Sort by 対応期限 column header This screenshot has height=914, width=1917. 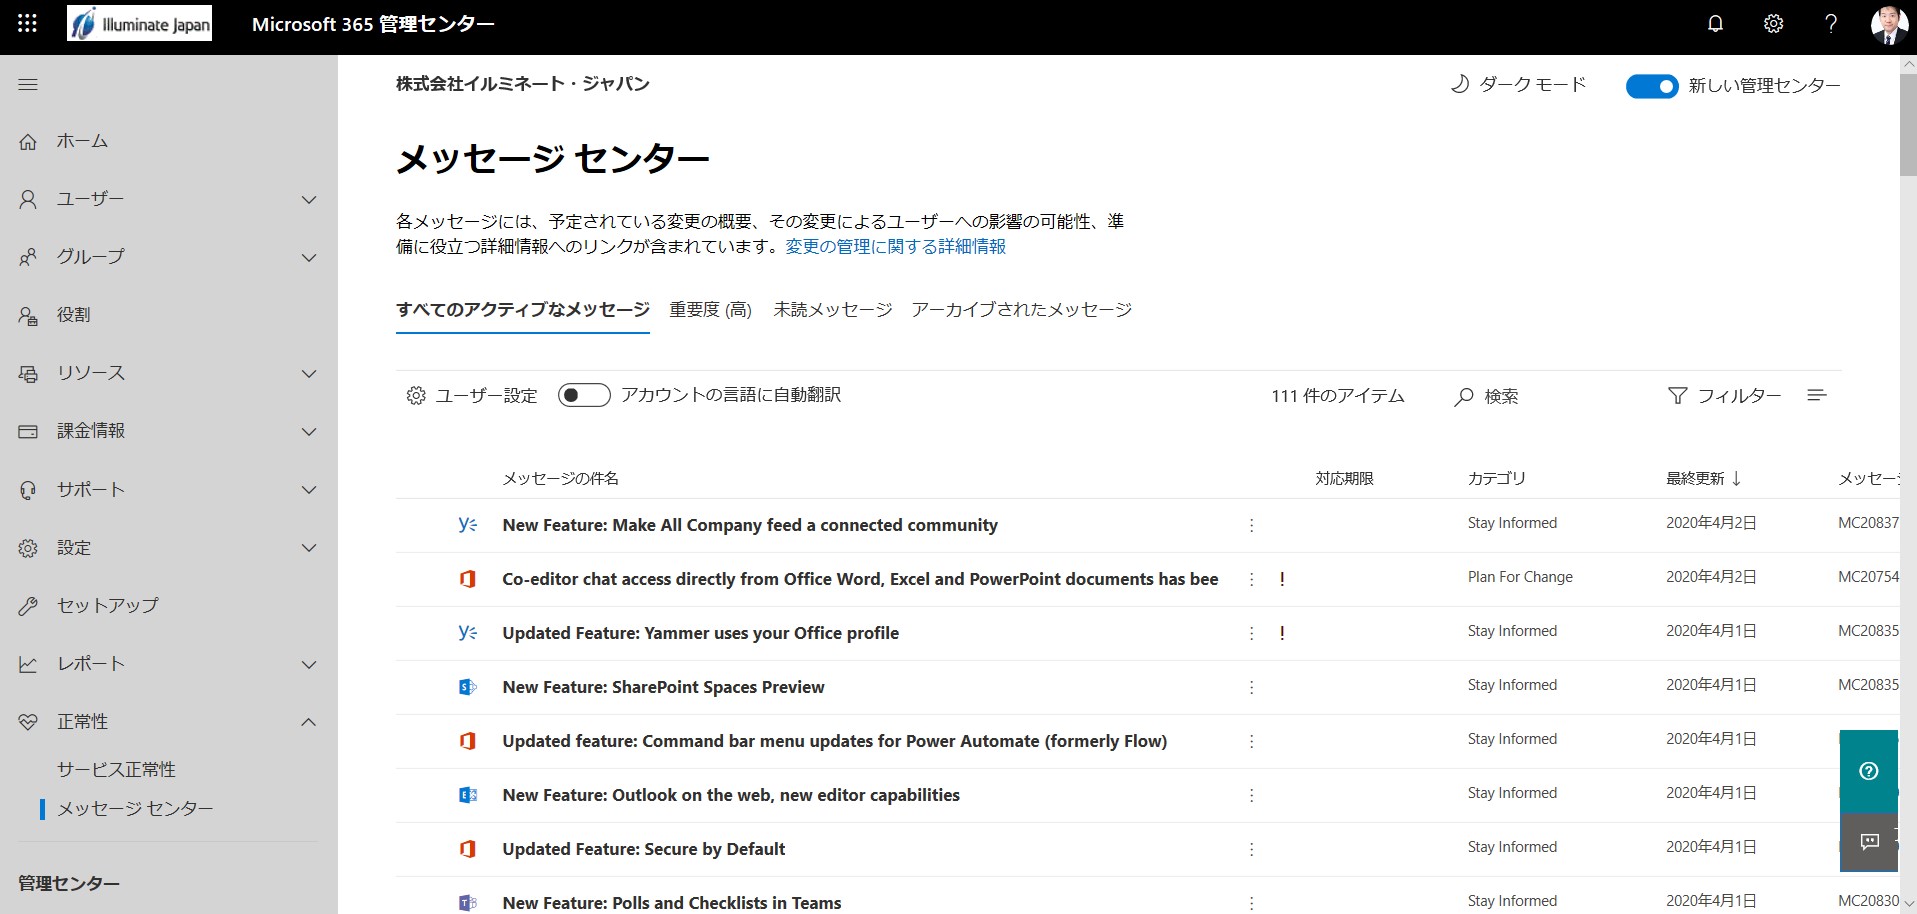(x=1344, y=478)
